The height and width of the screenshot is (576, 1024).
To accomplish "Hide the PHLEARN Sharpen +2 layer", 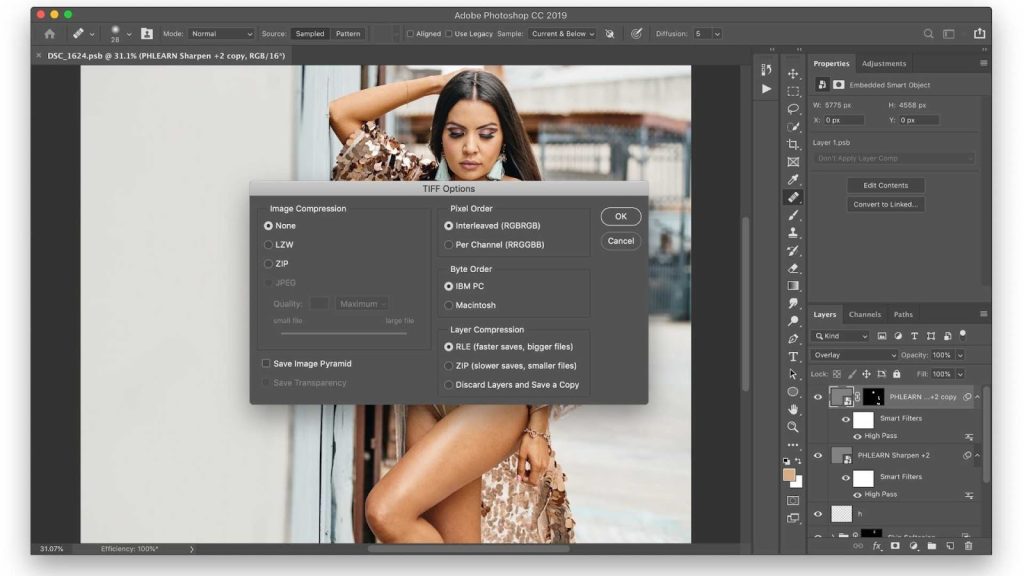I will tap(818, 456).
